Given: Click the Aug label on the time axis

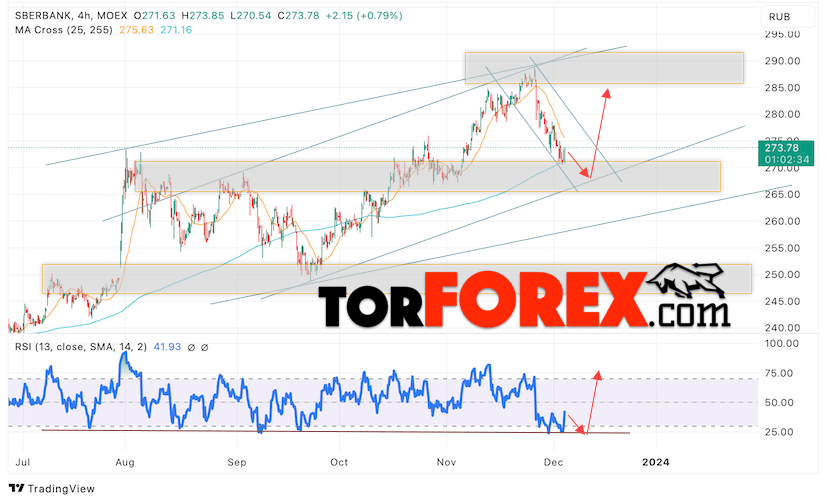Looking at the screenshot, I should [125, 462].
